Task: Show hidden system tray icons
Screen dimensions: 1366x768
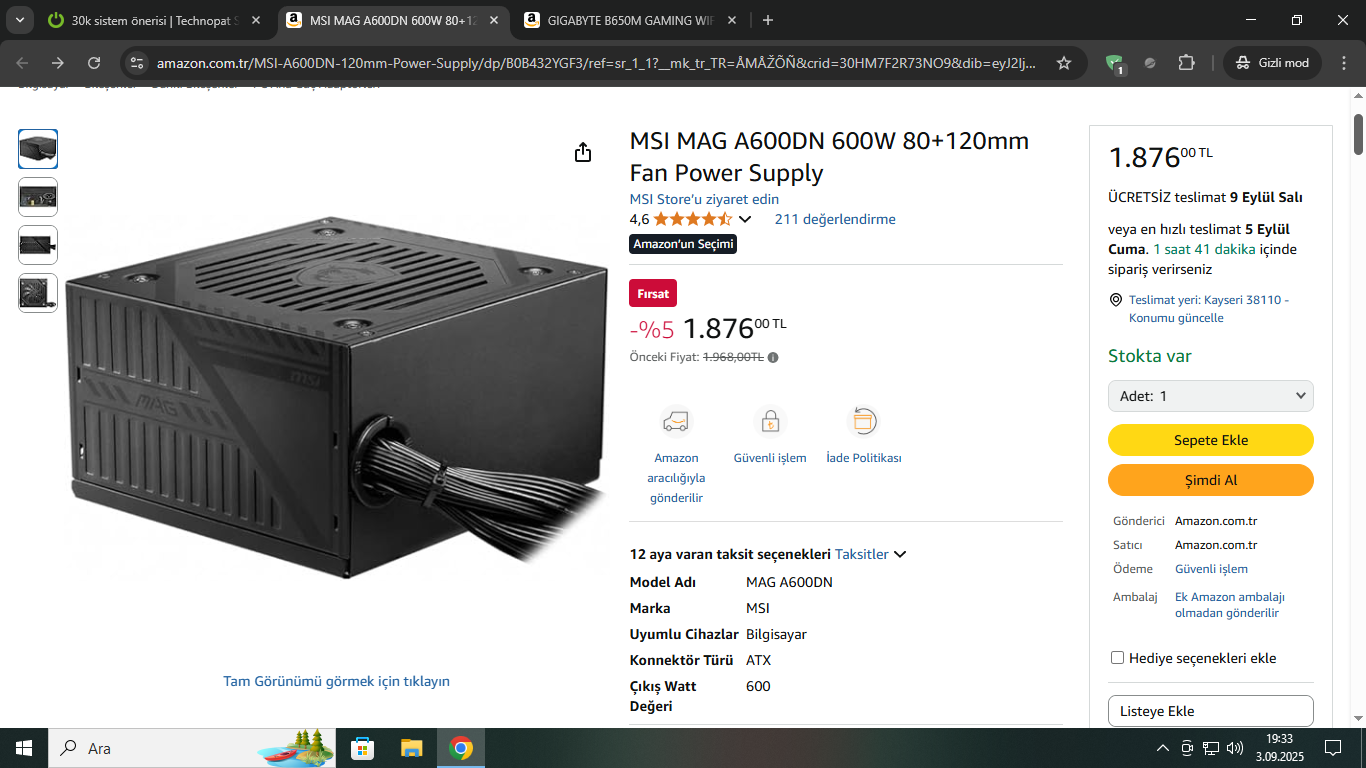Action: (1162, 748)
